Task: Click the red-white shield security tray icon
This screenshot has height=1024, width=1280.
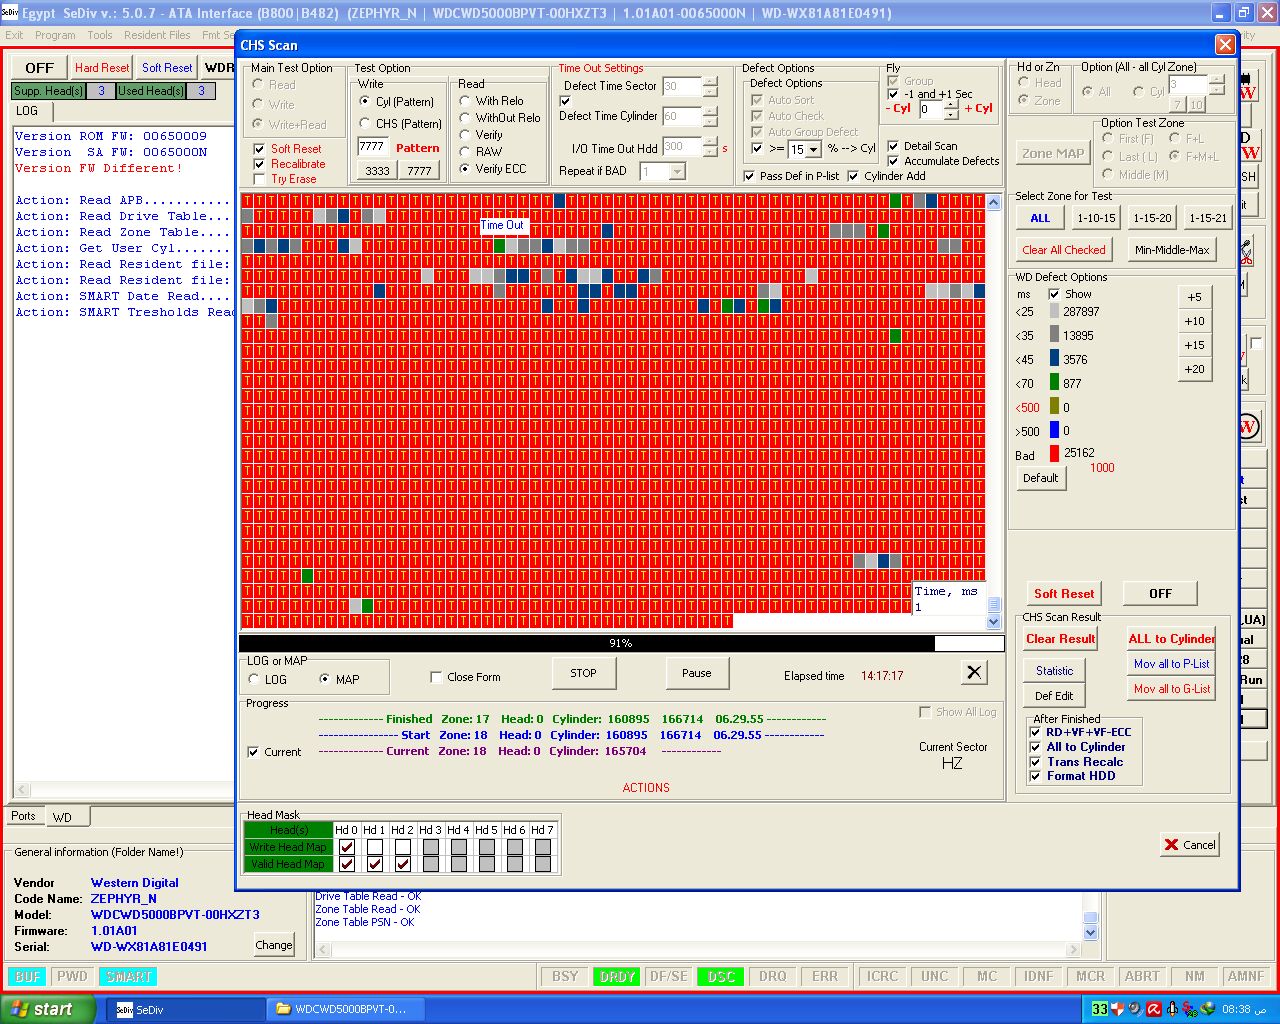Action: pos(1118,1009)
